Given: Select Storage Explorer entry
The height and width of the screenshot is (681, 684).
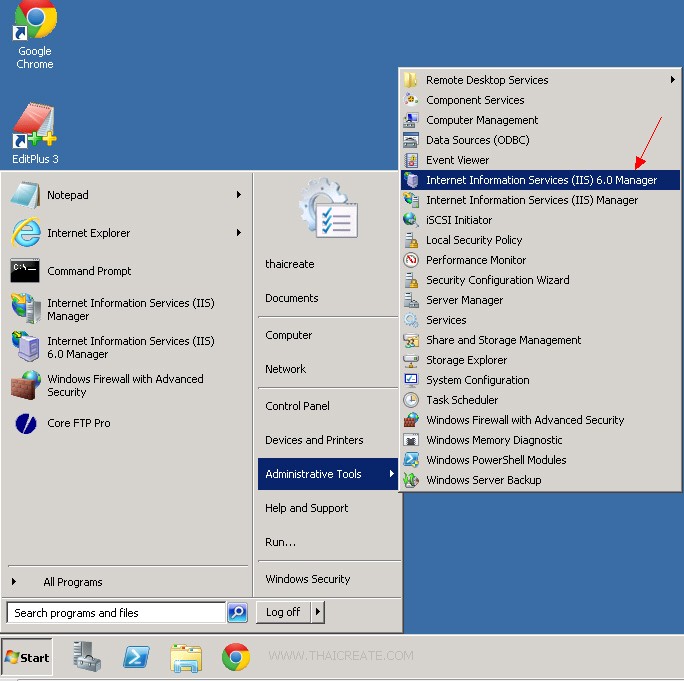Looking at the screenshot, I should click(540, 360).
